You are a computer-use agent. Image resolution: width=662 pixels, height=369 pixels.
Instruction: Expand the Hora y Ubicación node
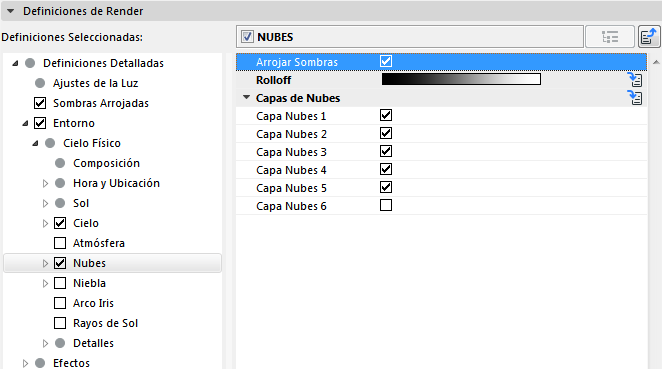(x=45, y=183)
